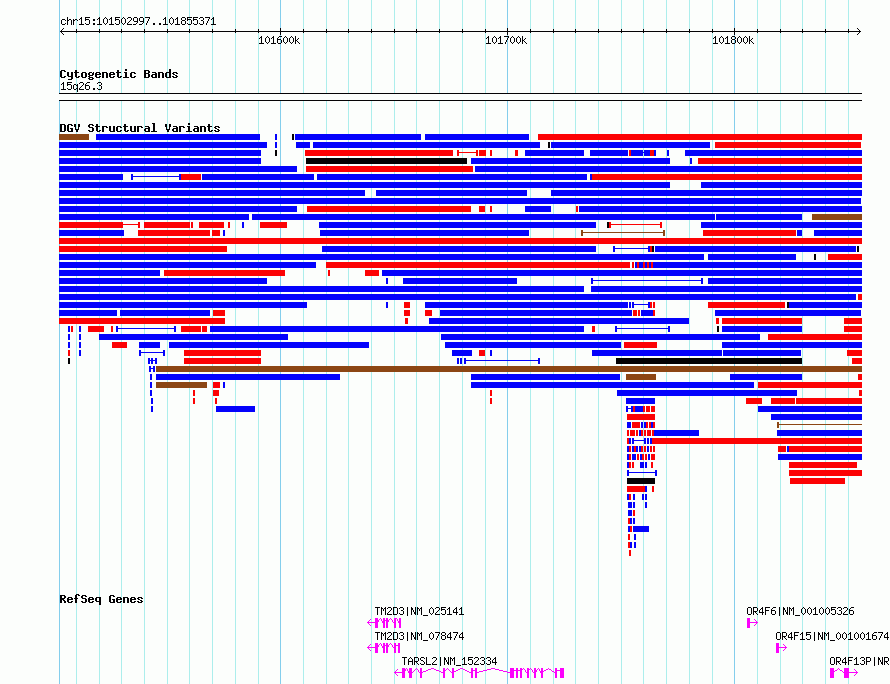Open the OR4F13P gene label
This screenshot has height=684, width=890.
coord(859,661)
